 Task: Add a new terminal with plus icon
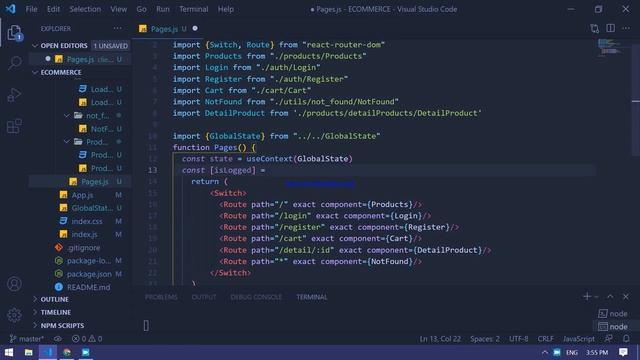pos(587,296)
